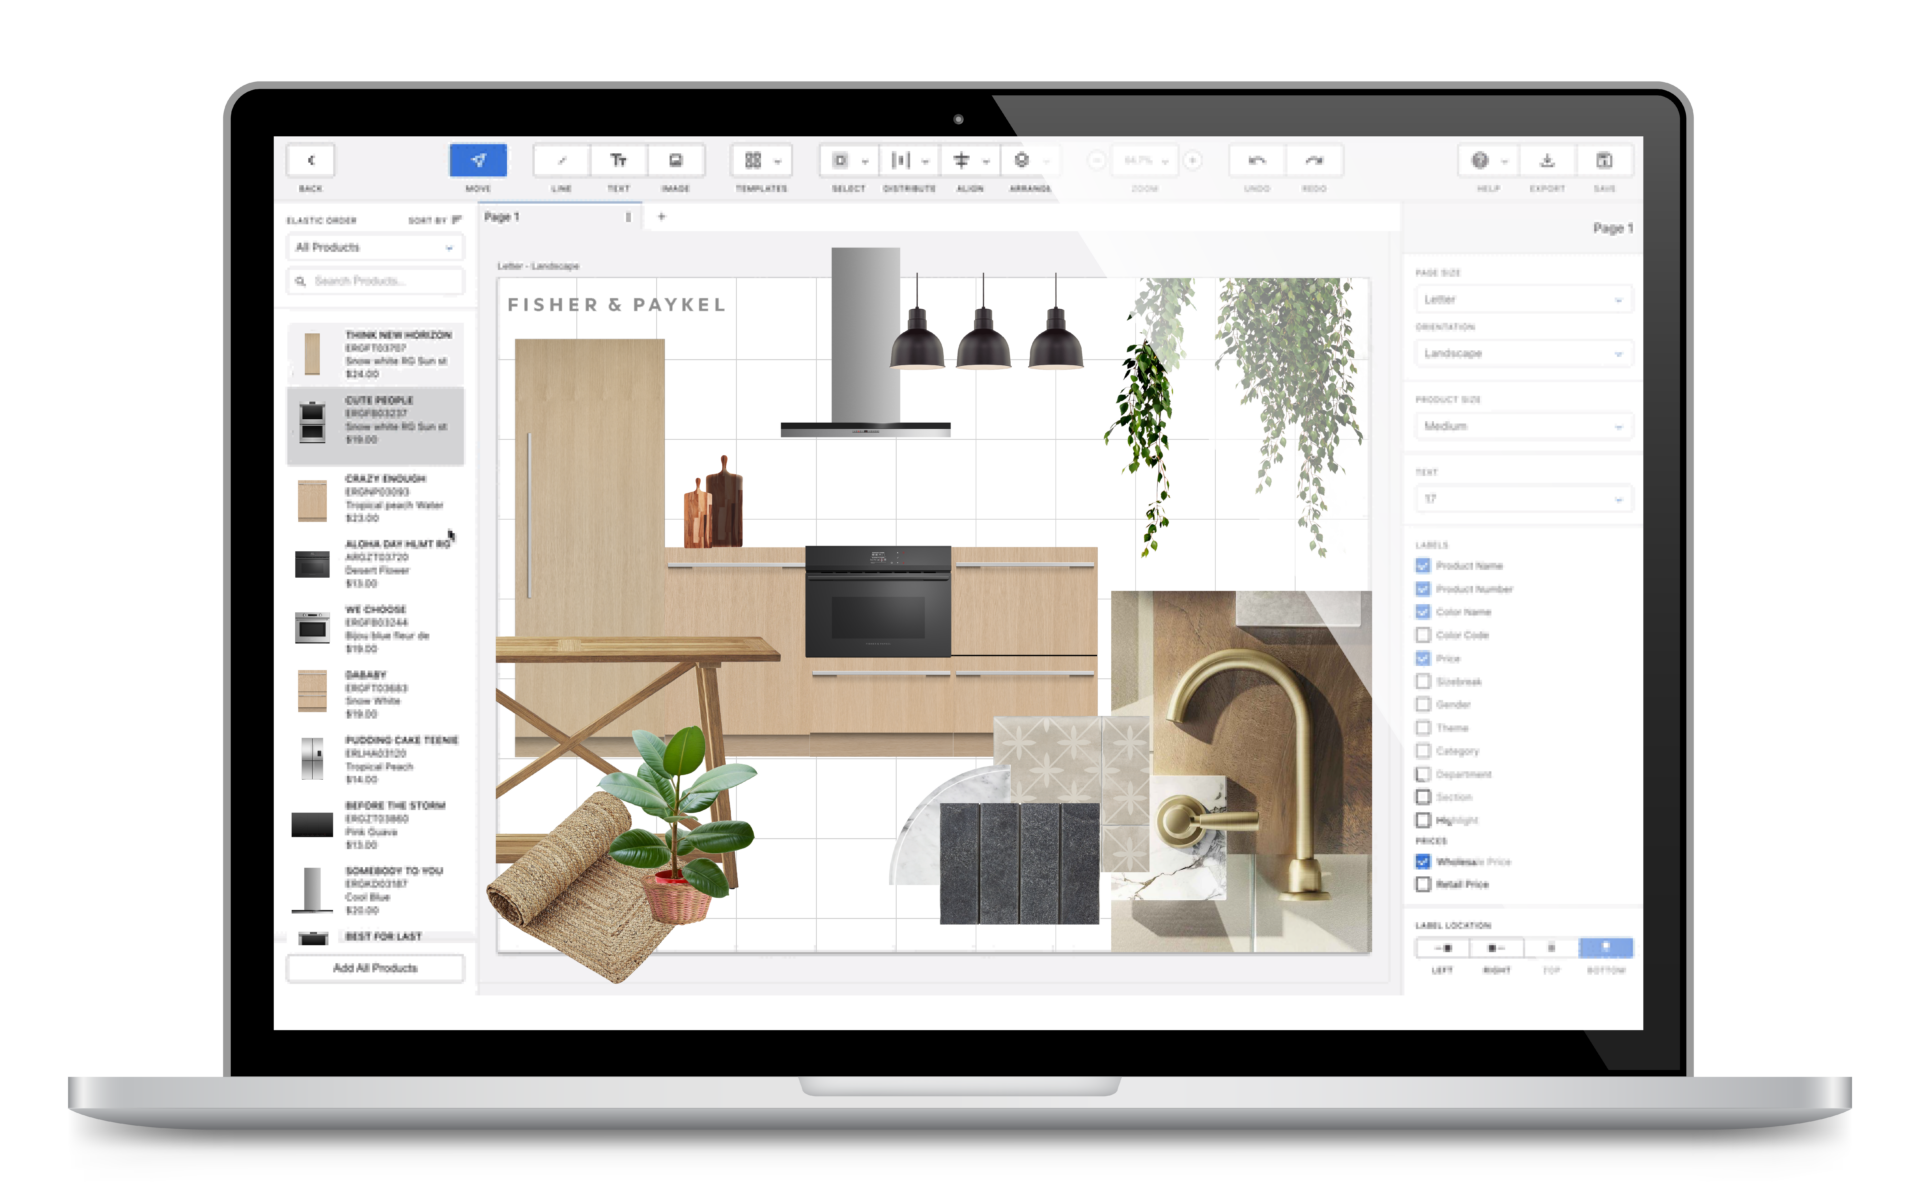Click the Redo icon

[1314, 160]
